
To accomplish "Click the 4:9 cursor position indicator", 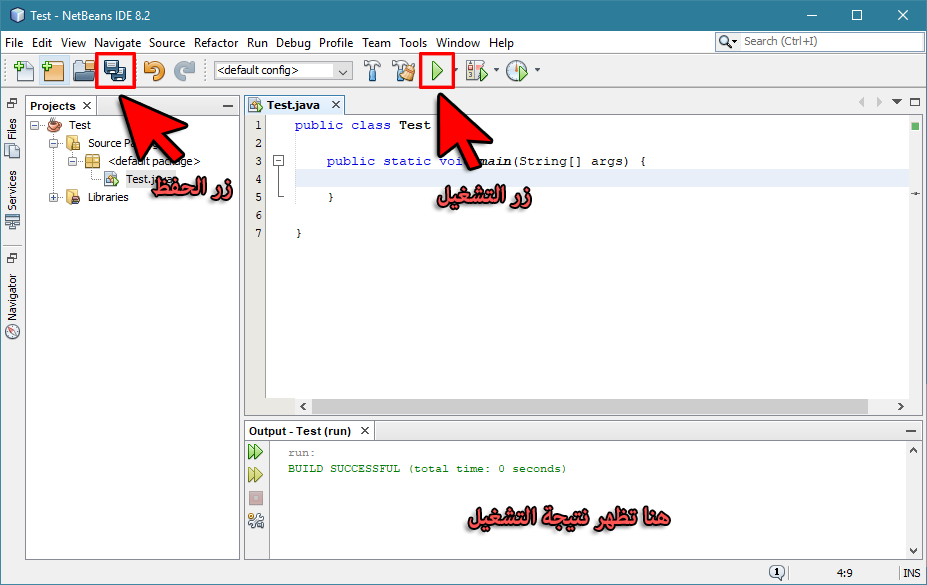I will (845, 573).
